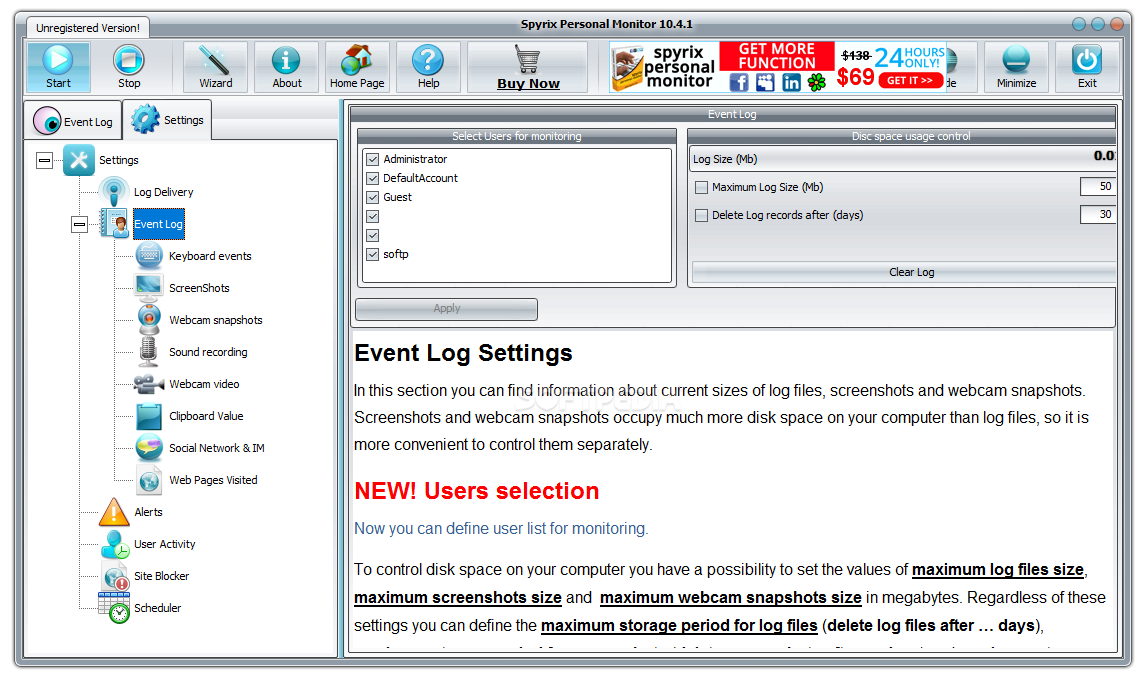Edit the maximum log size field showing 50
The image size is (1147, 678).
coord(1097,187)
